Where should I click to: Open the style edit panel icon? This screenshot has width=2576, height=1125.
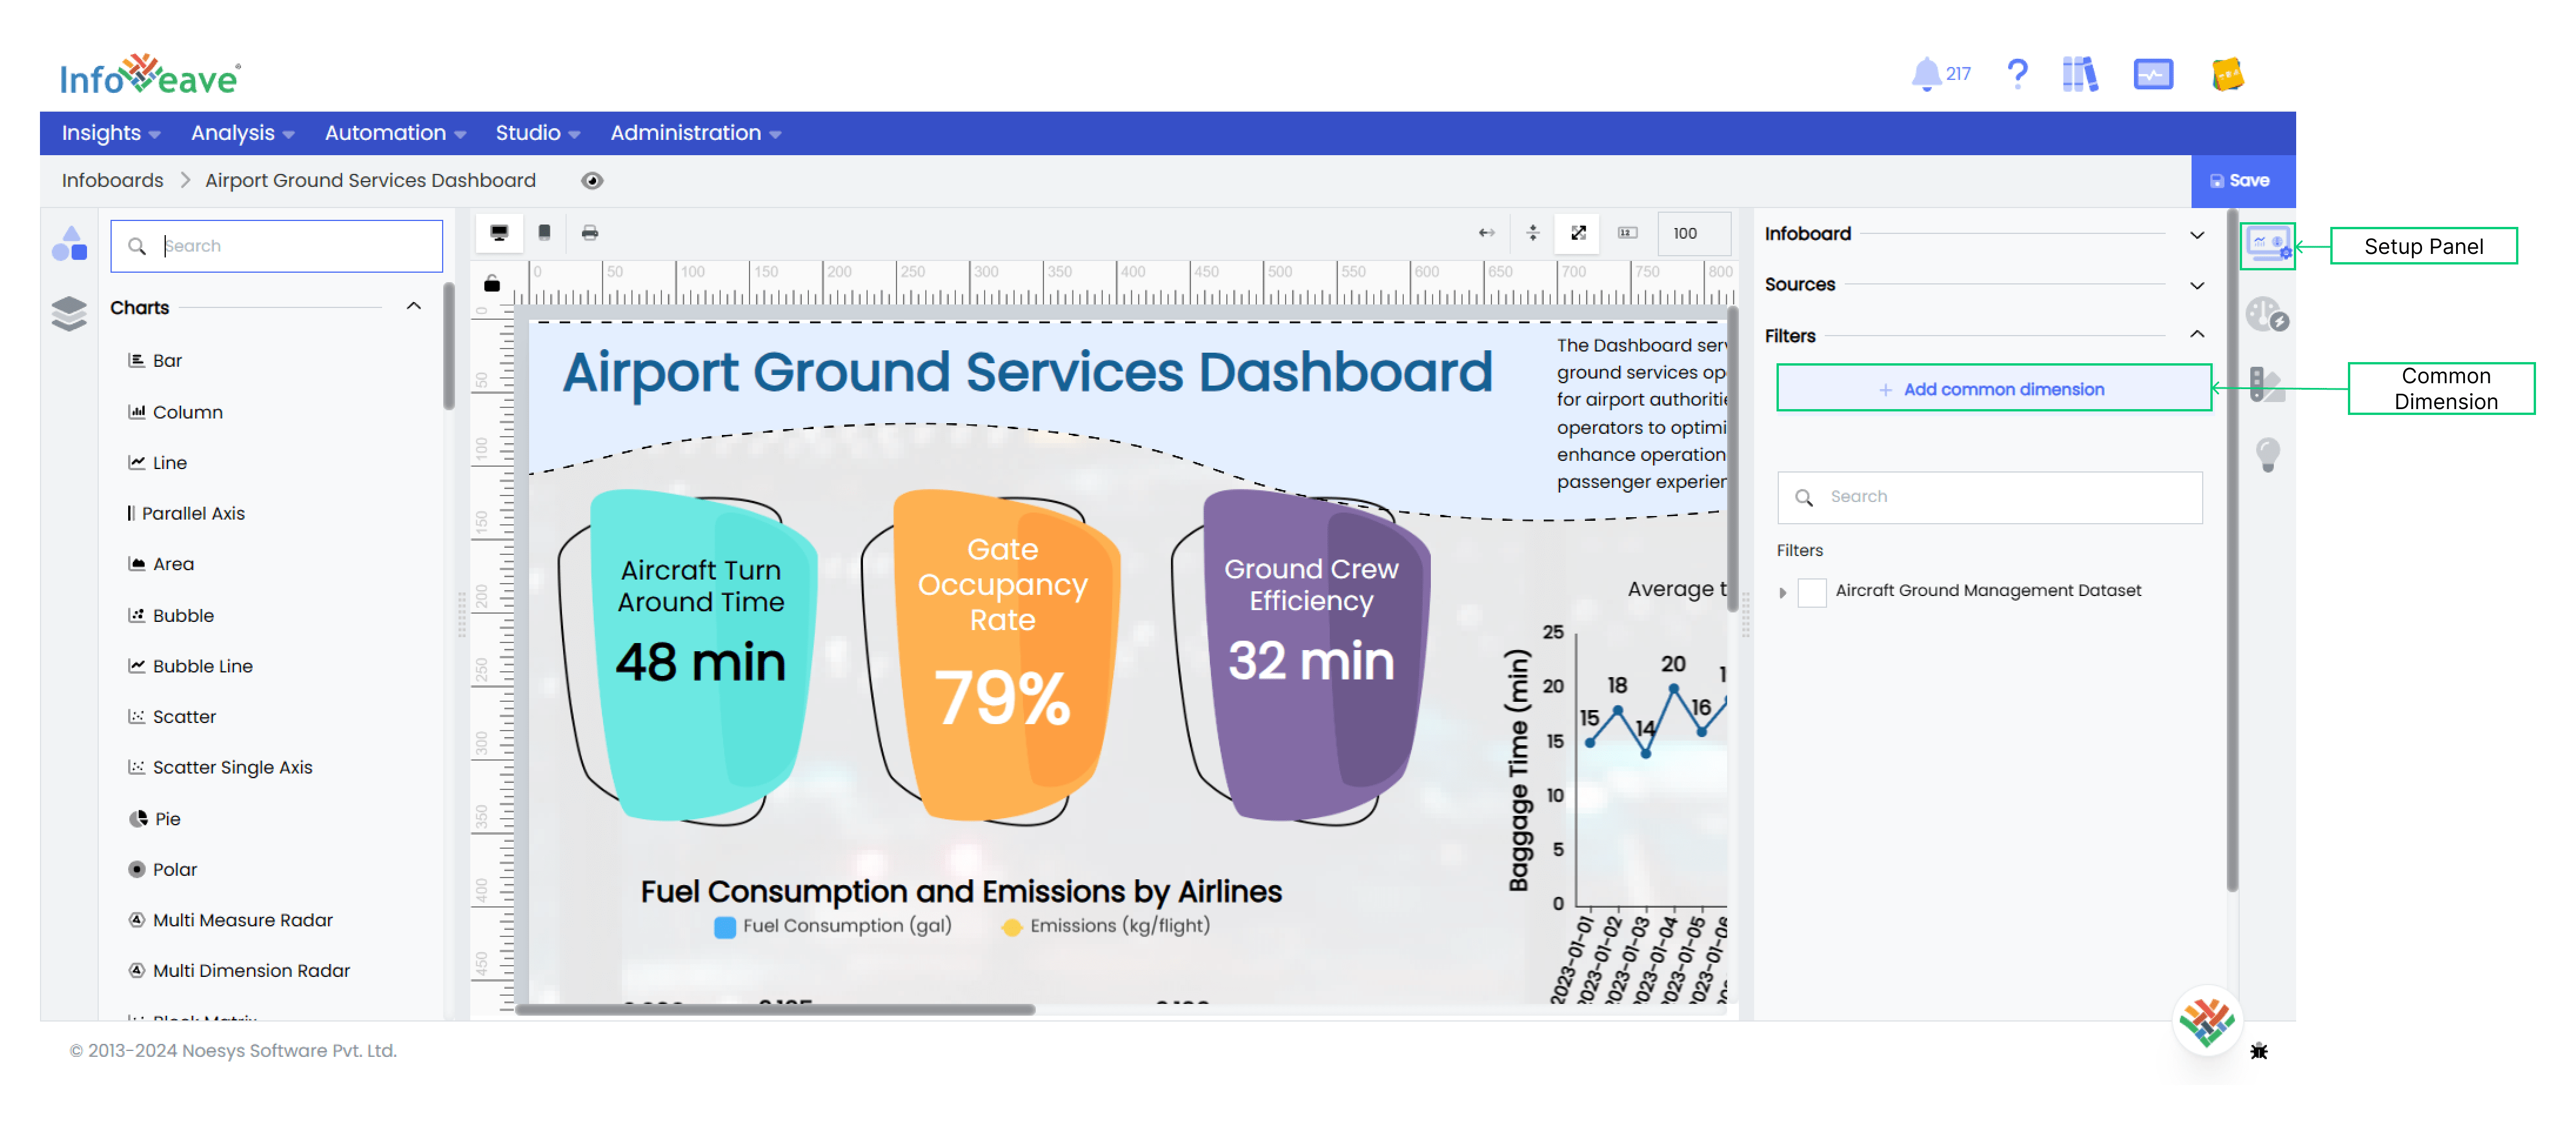[2267, 384]
